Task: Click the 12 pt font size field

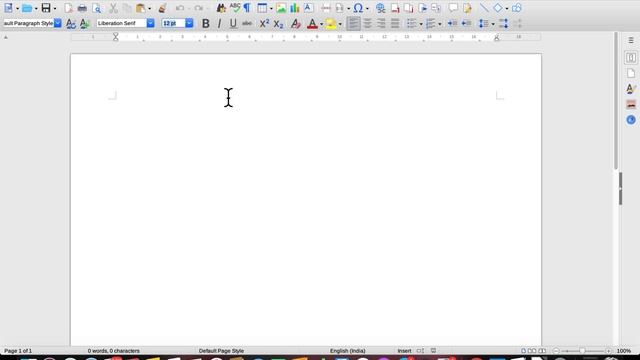Action: pyautogui.click(x=173, y=23)
